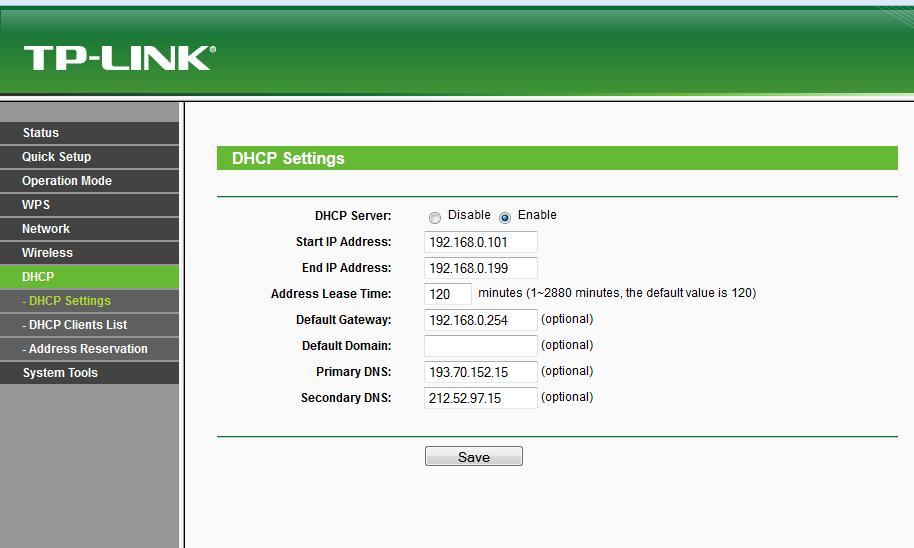Collapse the DHCP menu section
Viewport: 914px width, 548px height.
pyautogui.click(x=38, y=277)
